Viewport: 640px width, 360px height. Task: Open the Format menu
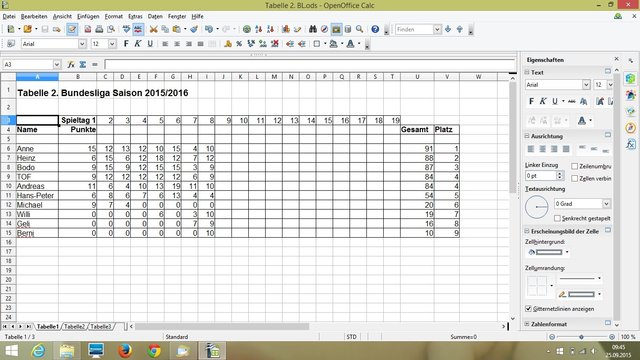point(113,16)
